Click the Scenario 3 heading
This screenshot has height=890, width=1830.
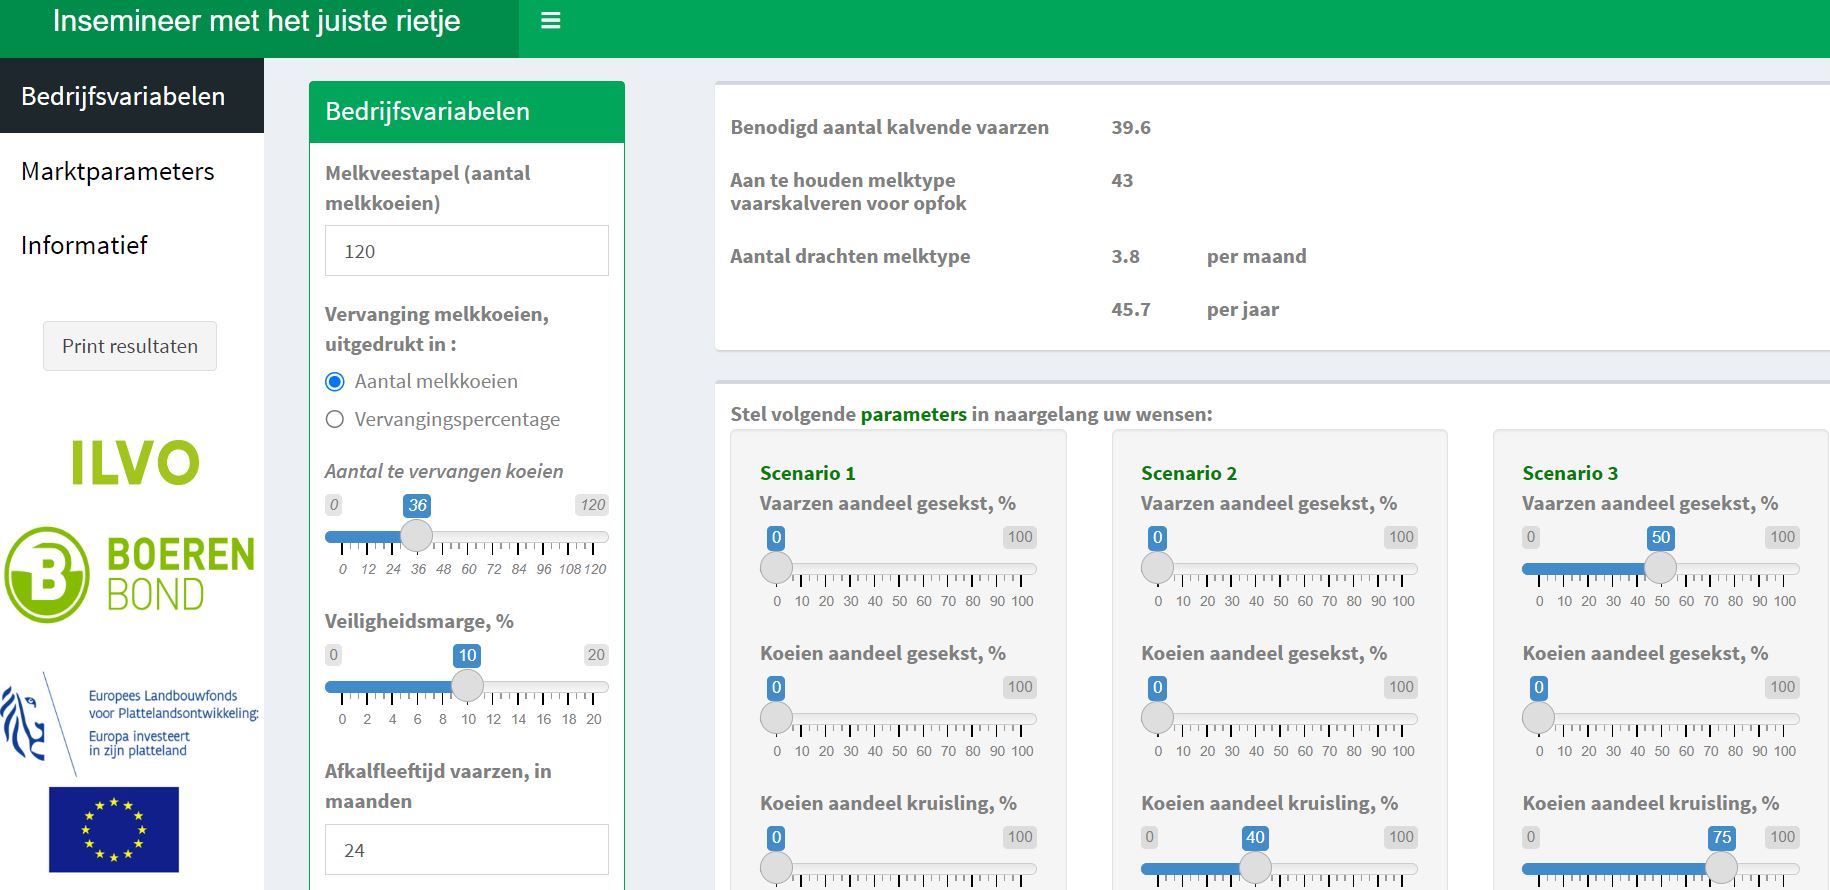pos(1570,473)
